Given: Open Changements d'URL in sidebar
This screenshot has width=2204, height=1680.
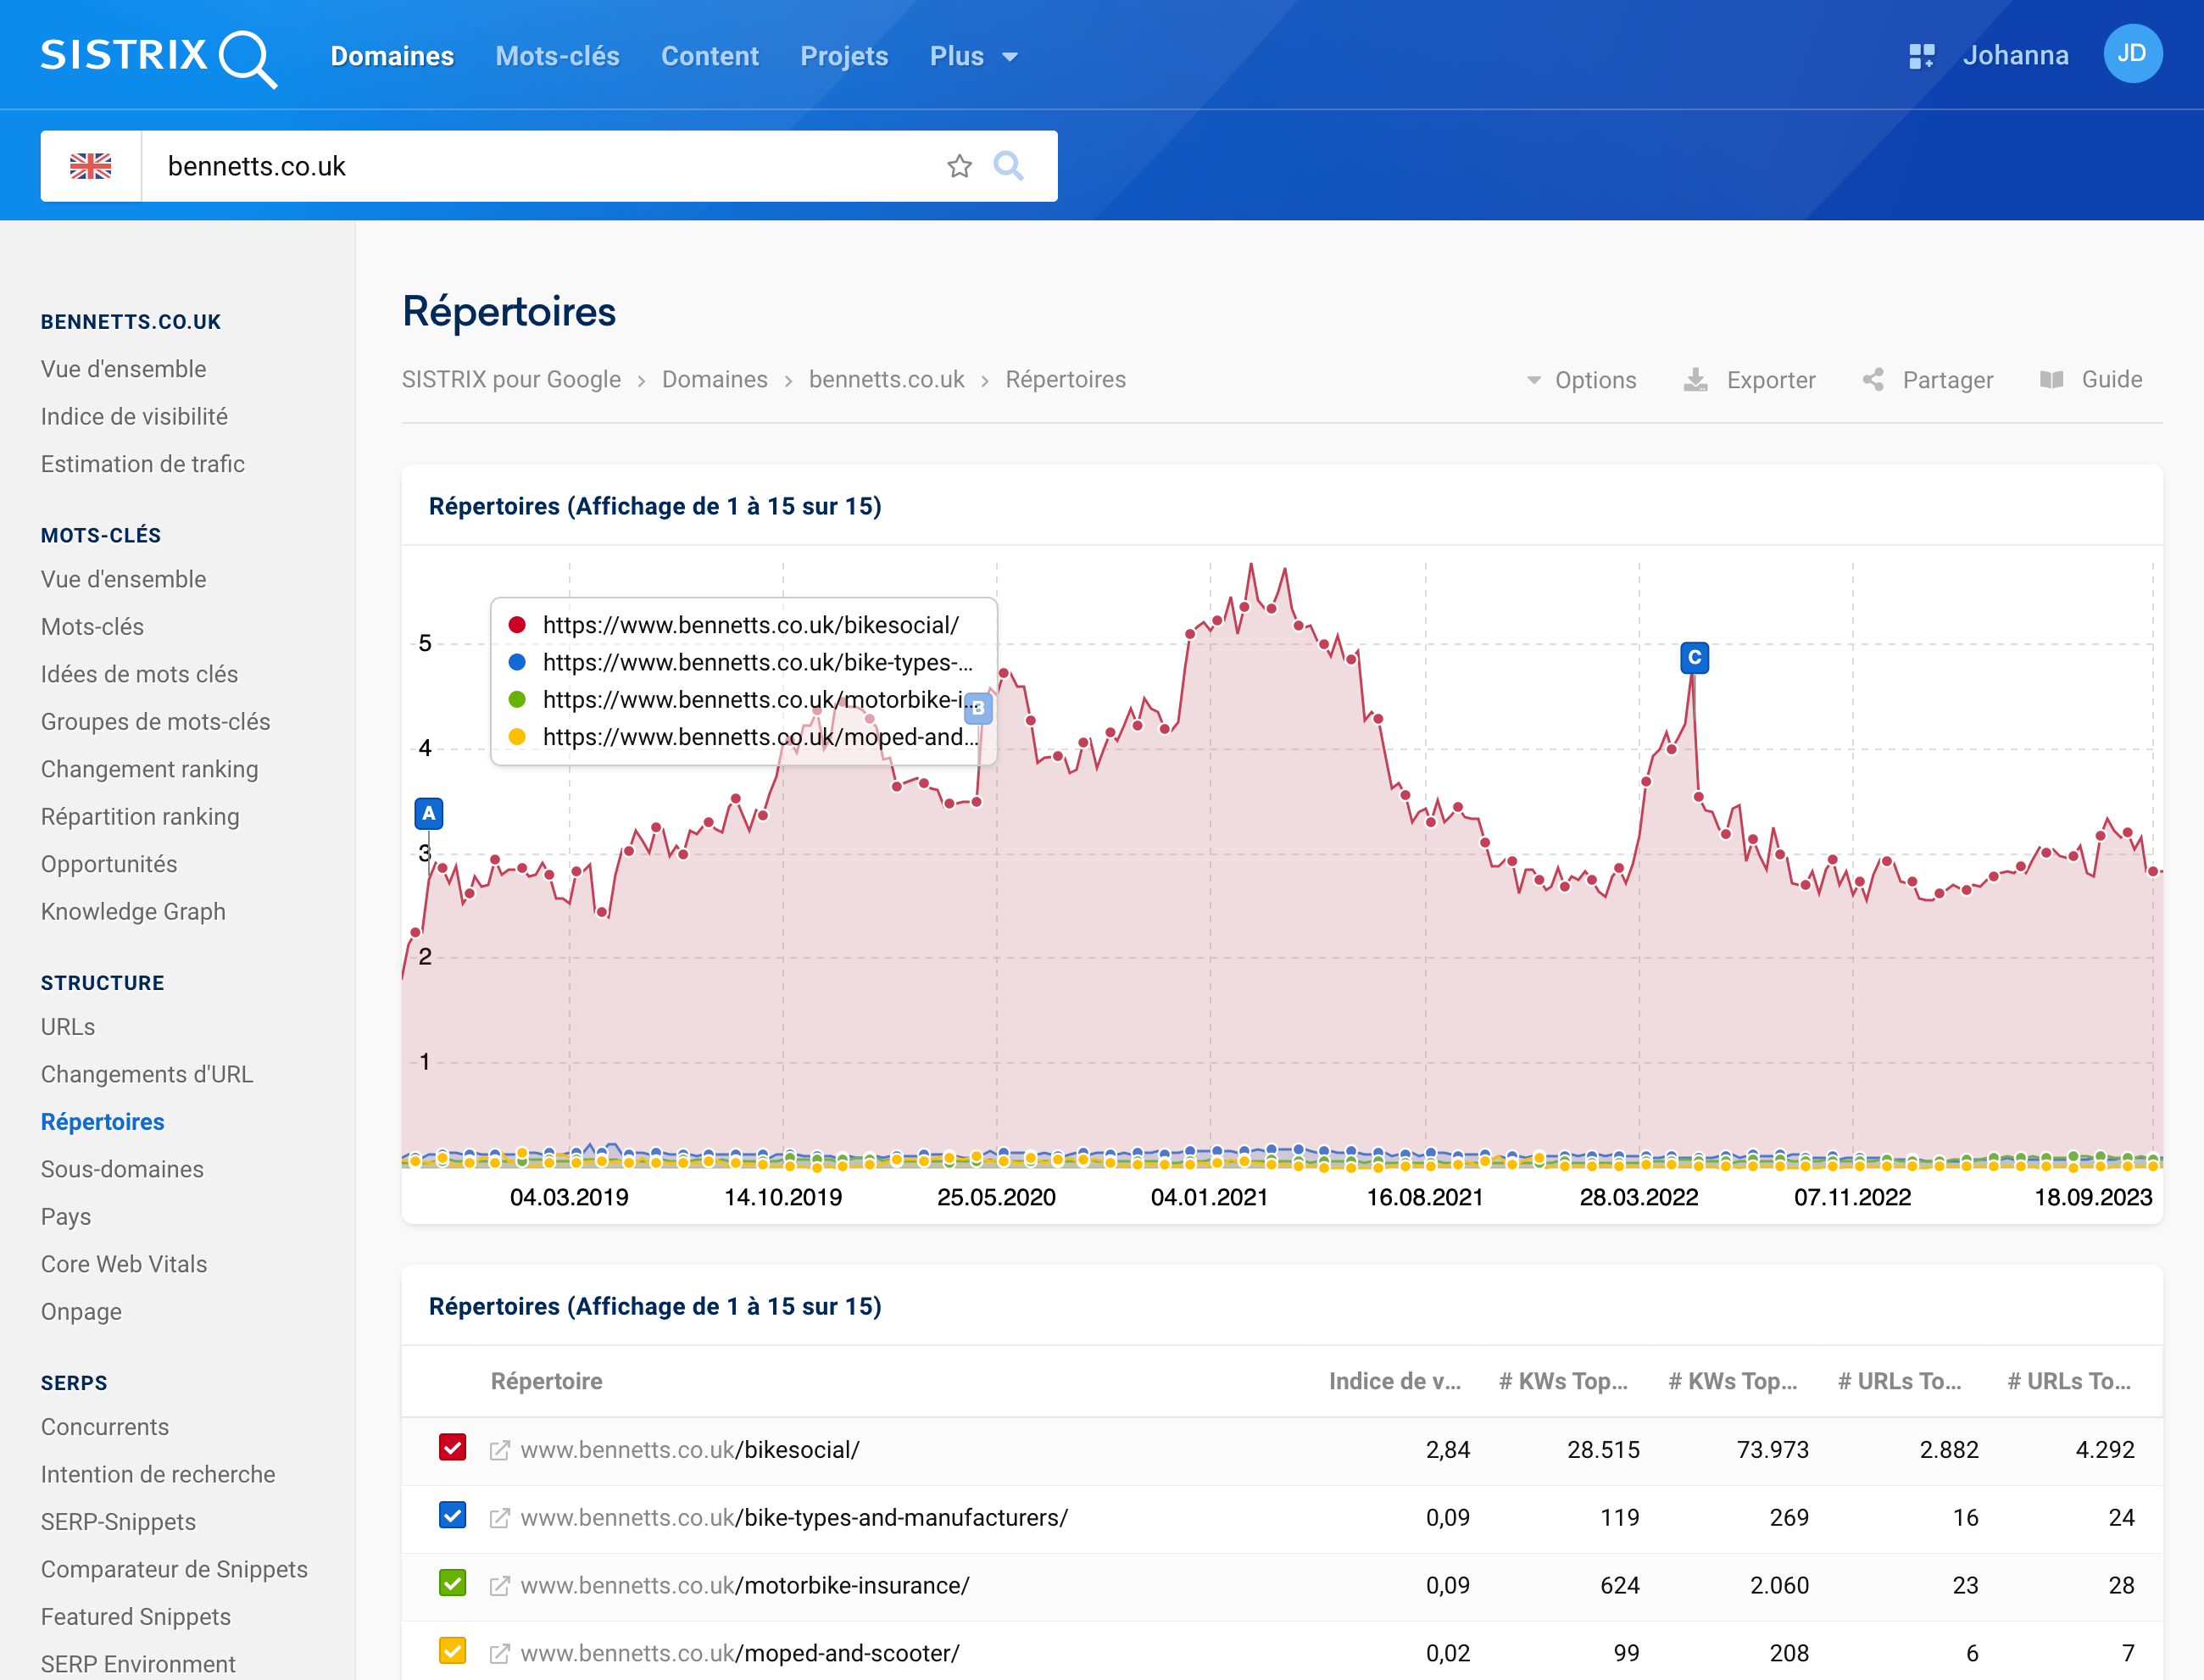Looking at the screenshot, I should click(147, 1074).
